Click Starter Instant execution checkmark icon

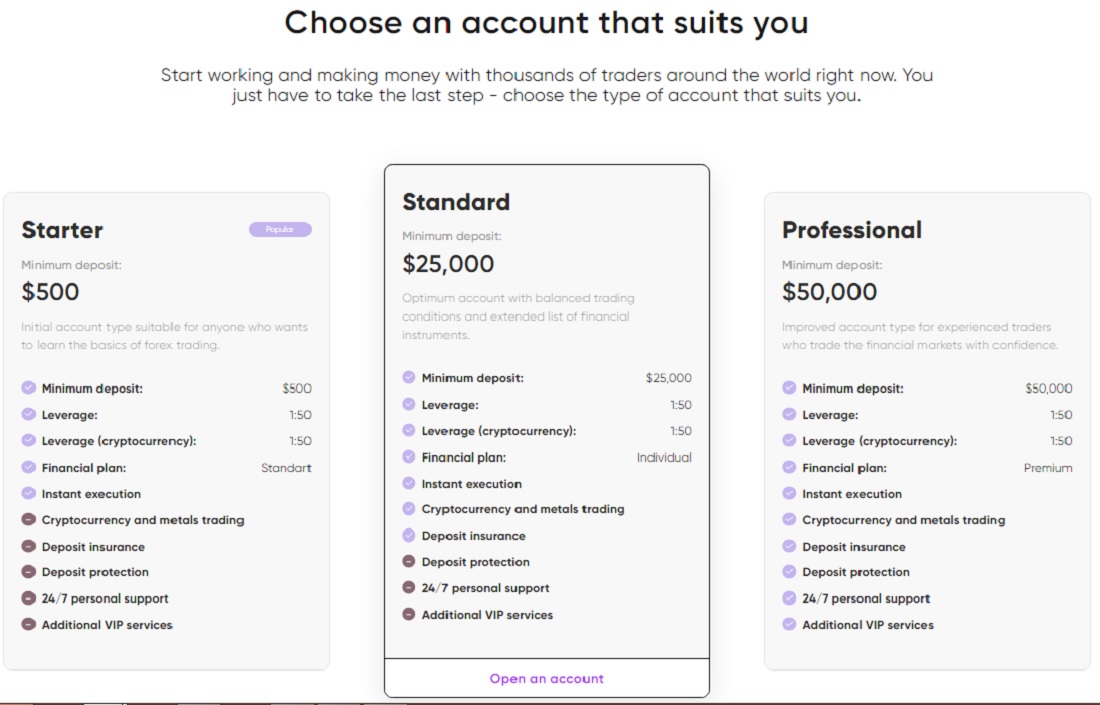29,493
